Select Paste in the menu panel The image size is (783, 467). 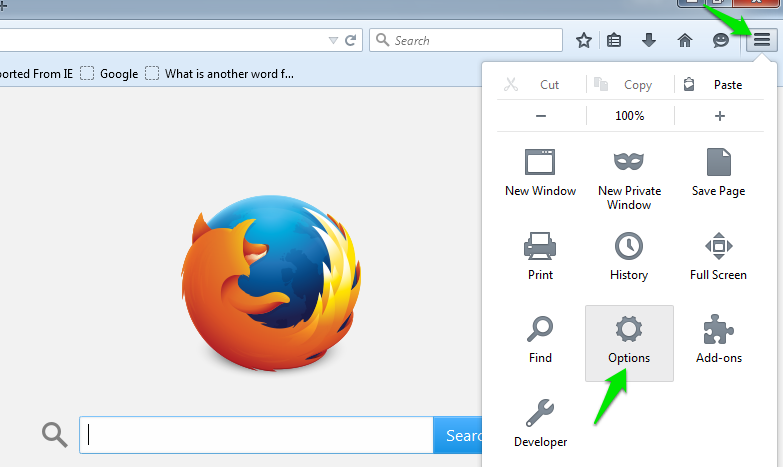pyautogui.click(x=719, y=84)
